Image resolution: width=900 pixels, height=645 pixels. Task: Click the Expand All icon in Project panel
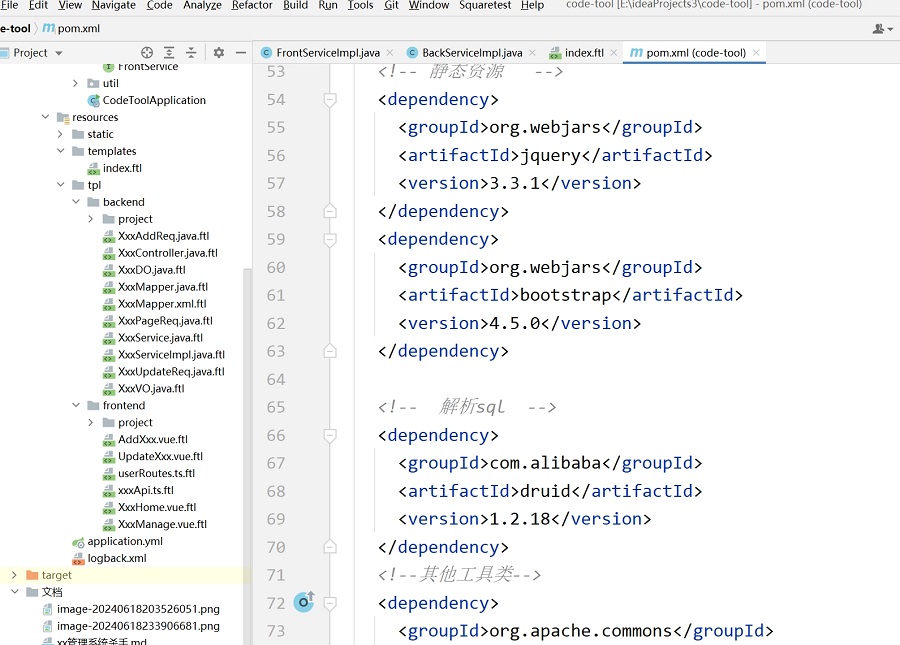(170, 52)
